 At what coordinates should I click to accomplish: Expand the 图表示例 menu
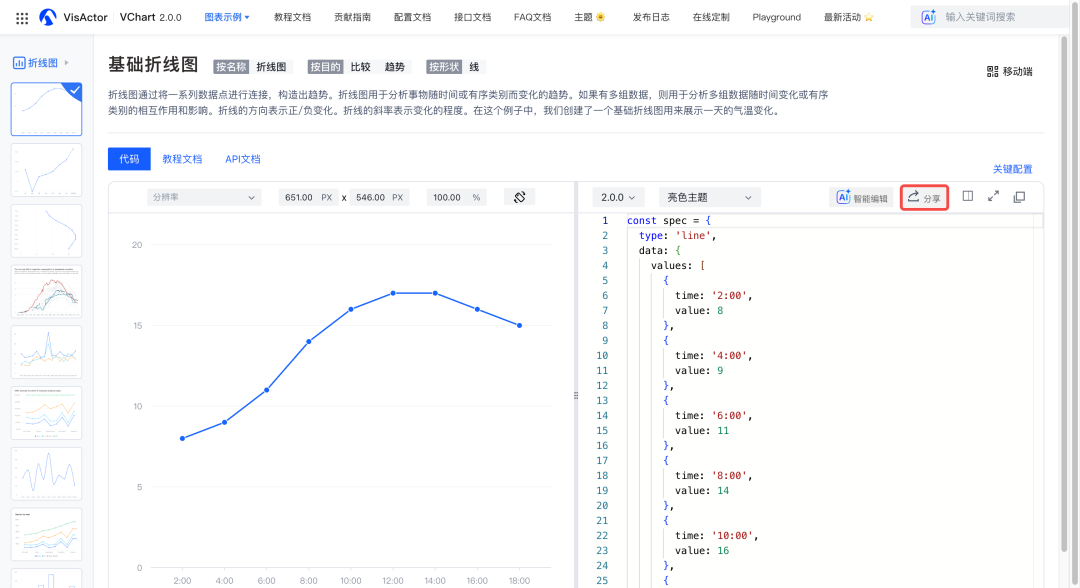[x=227, y=17]
